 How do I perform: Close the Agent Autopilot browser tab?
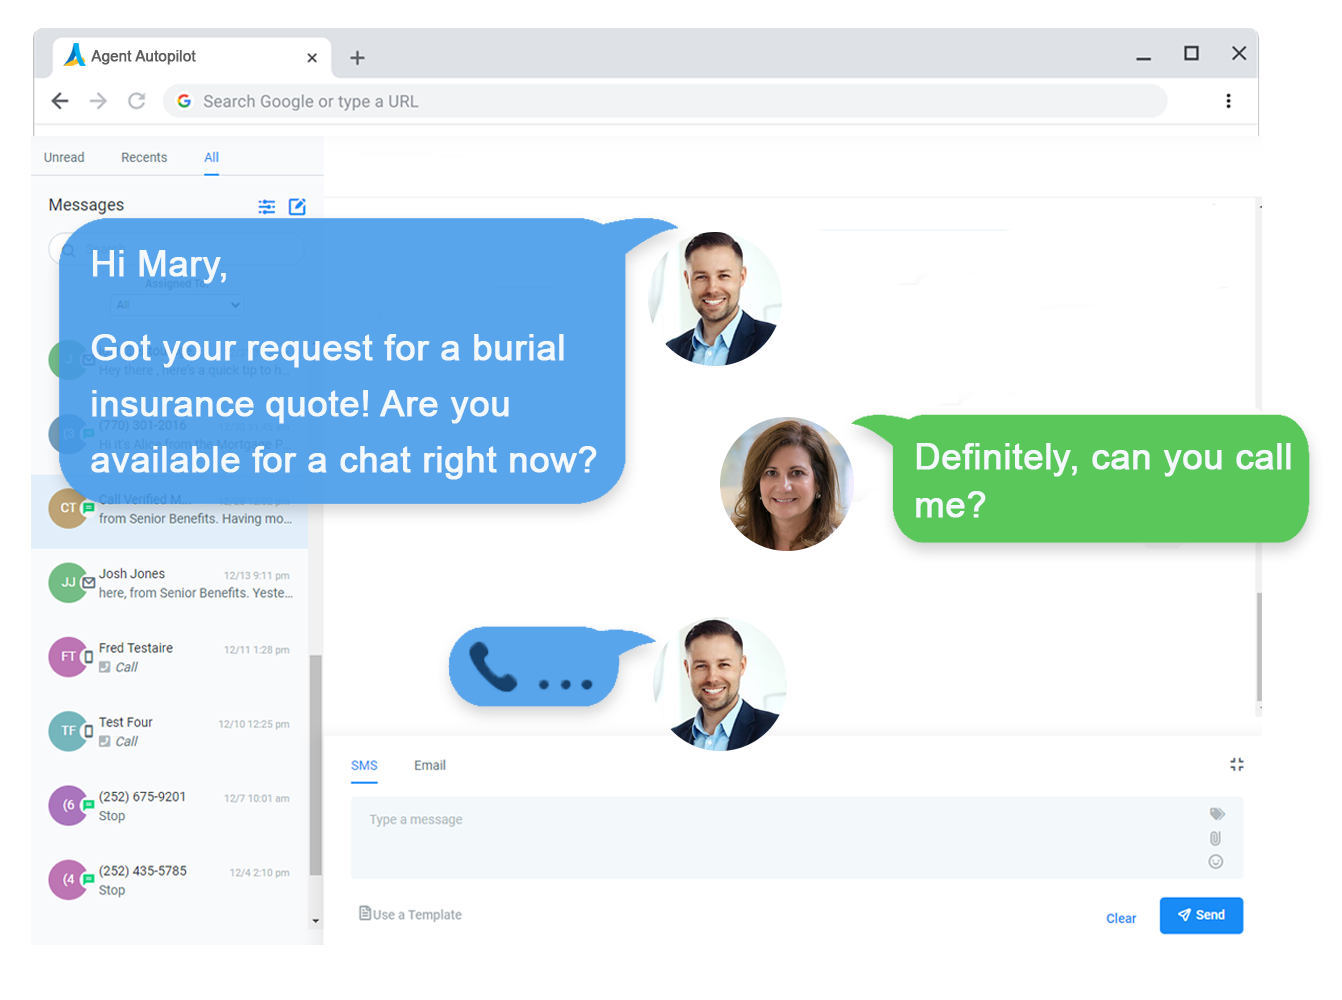312,58
